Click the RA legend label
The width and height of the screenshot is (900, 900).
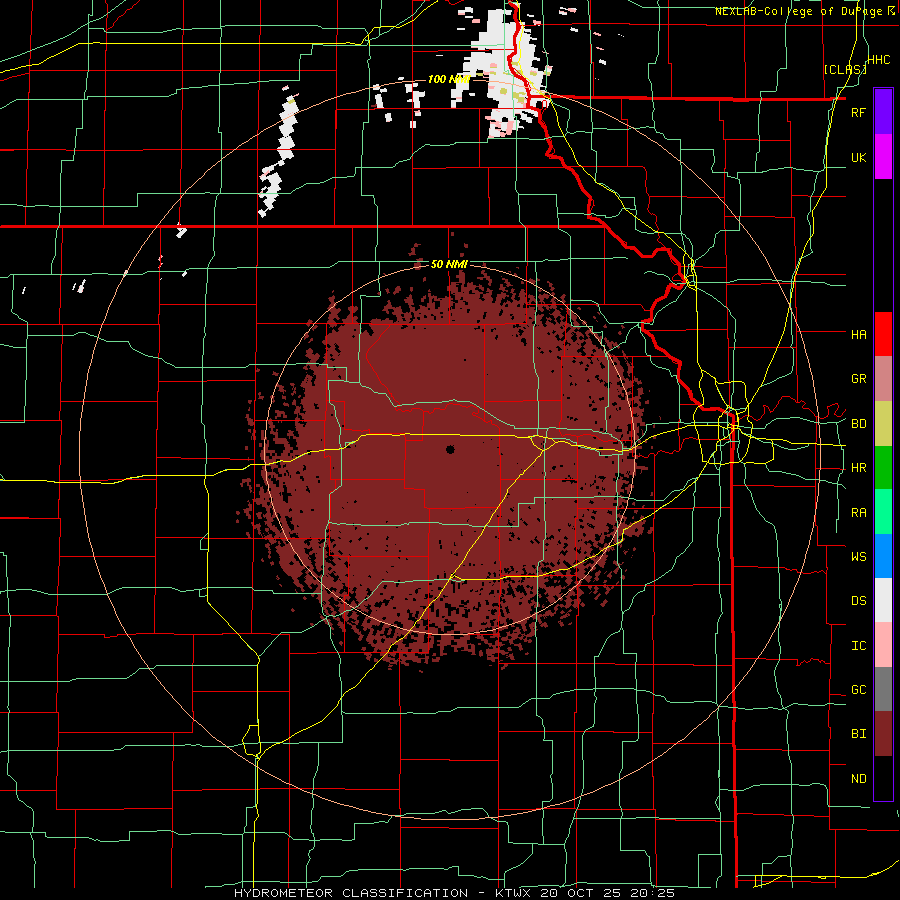858,513
